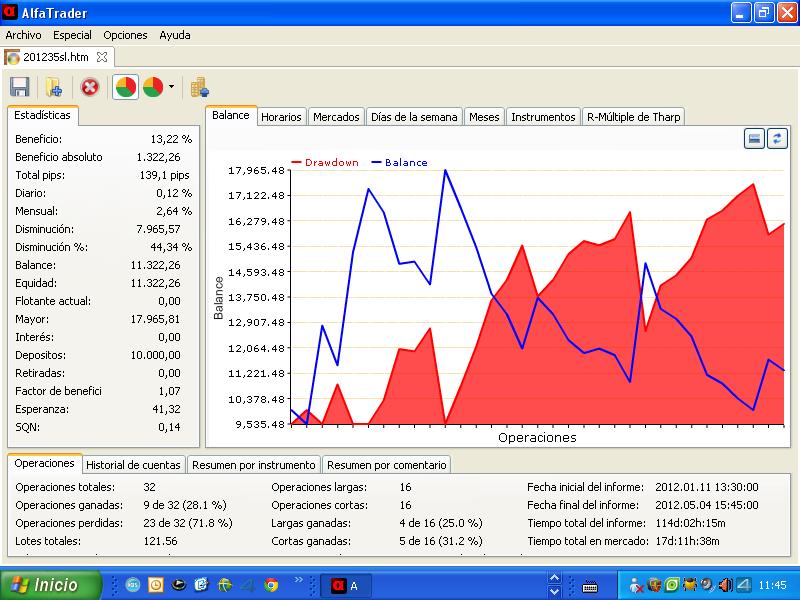This screenshot has height=600, width=800.
Task: Close the 201235sl.htm document tab
Action: click(103, 57)
